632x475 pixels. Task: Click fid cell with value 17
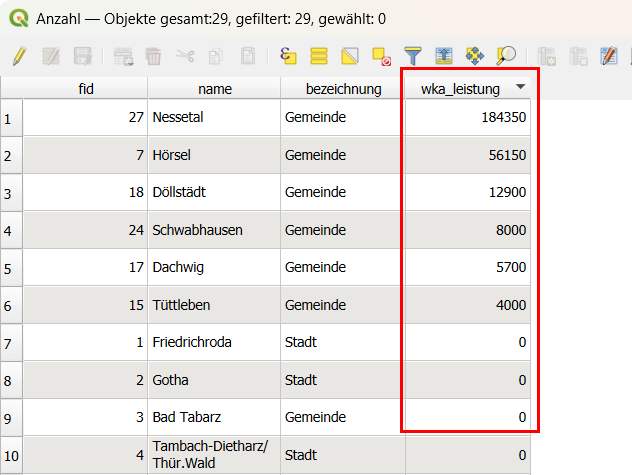pyautogui.click(x=85, y=267)
